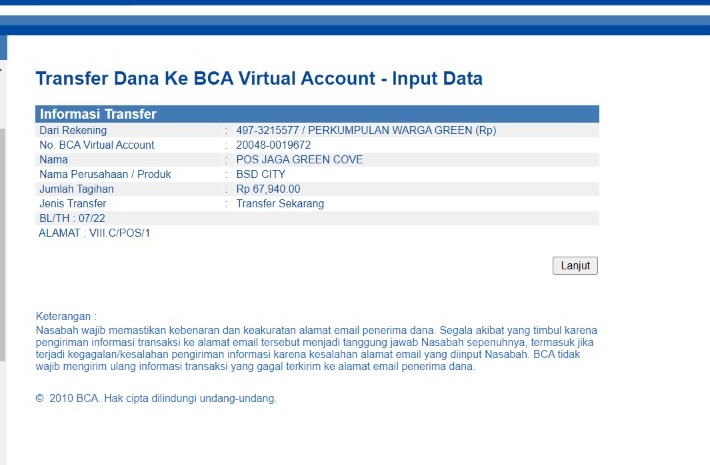Image resolution: width=710 pixels, height=465 pixels.
Task: Click the Jenis Transfer label
Action: point(75,203)
